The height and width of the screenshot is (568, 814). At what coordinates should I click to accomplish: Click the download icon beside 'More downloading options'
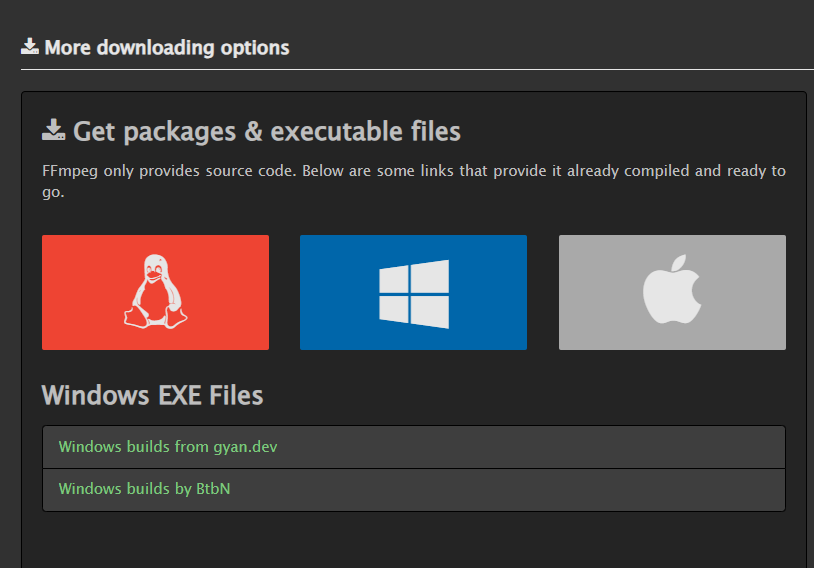[x=30, y=46]
